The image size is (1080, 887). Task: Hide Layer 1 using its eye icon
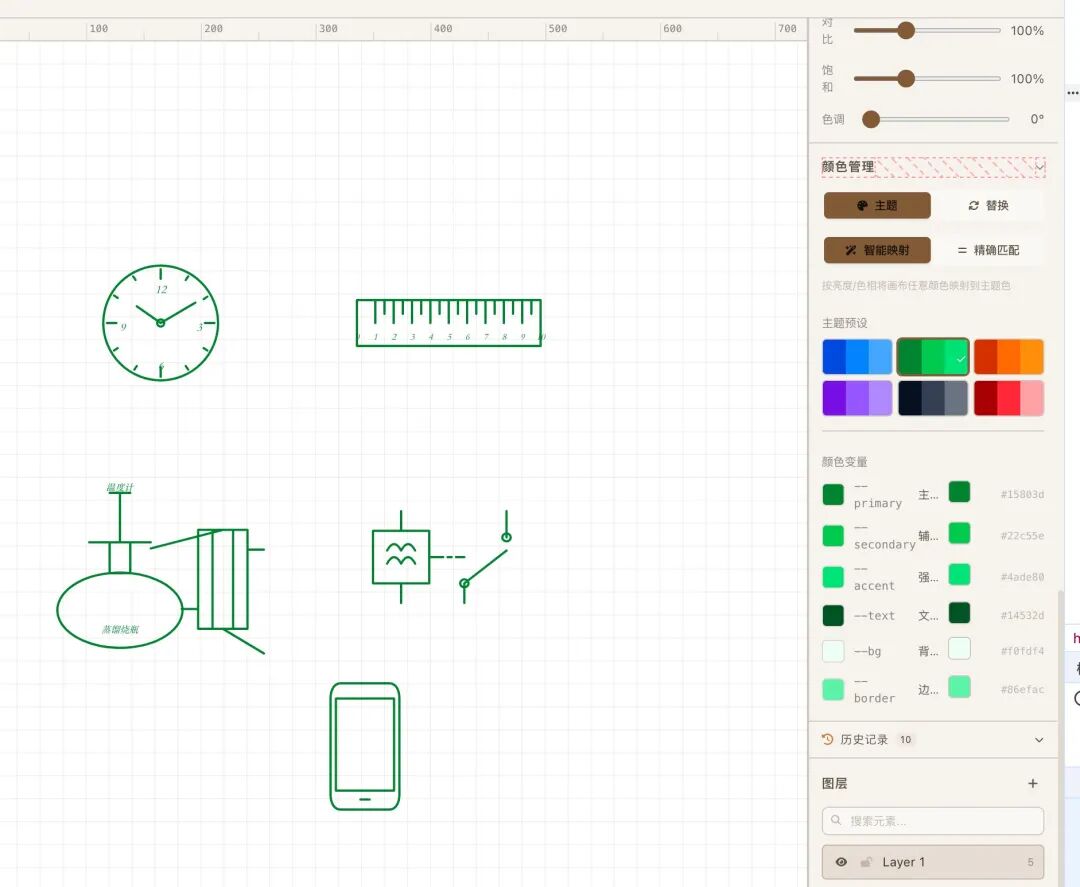[841, 862]
